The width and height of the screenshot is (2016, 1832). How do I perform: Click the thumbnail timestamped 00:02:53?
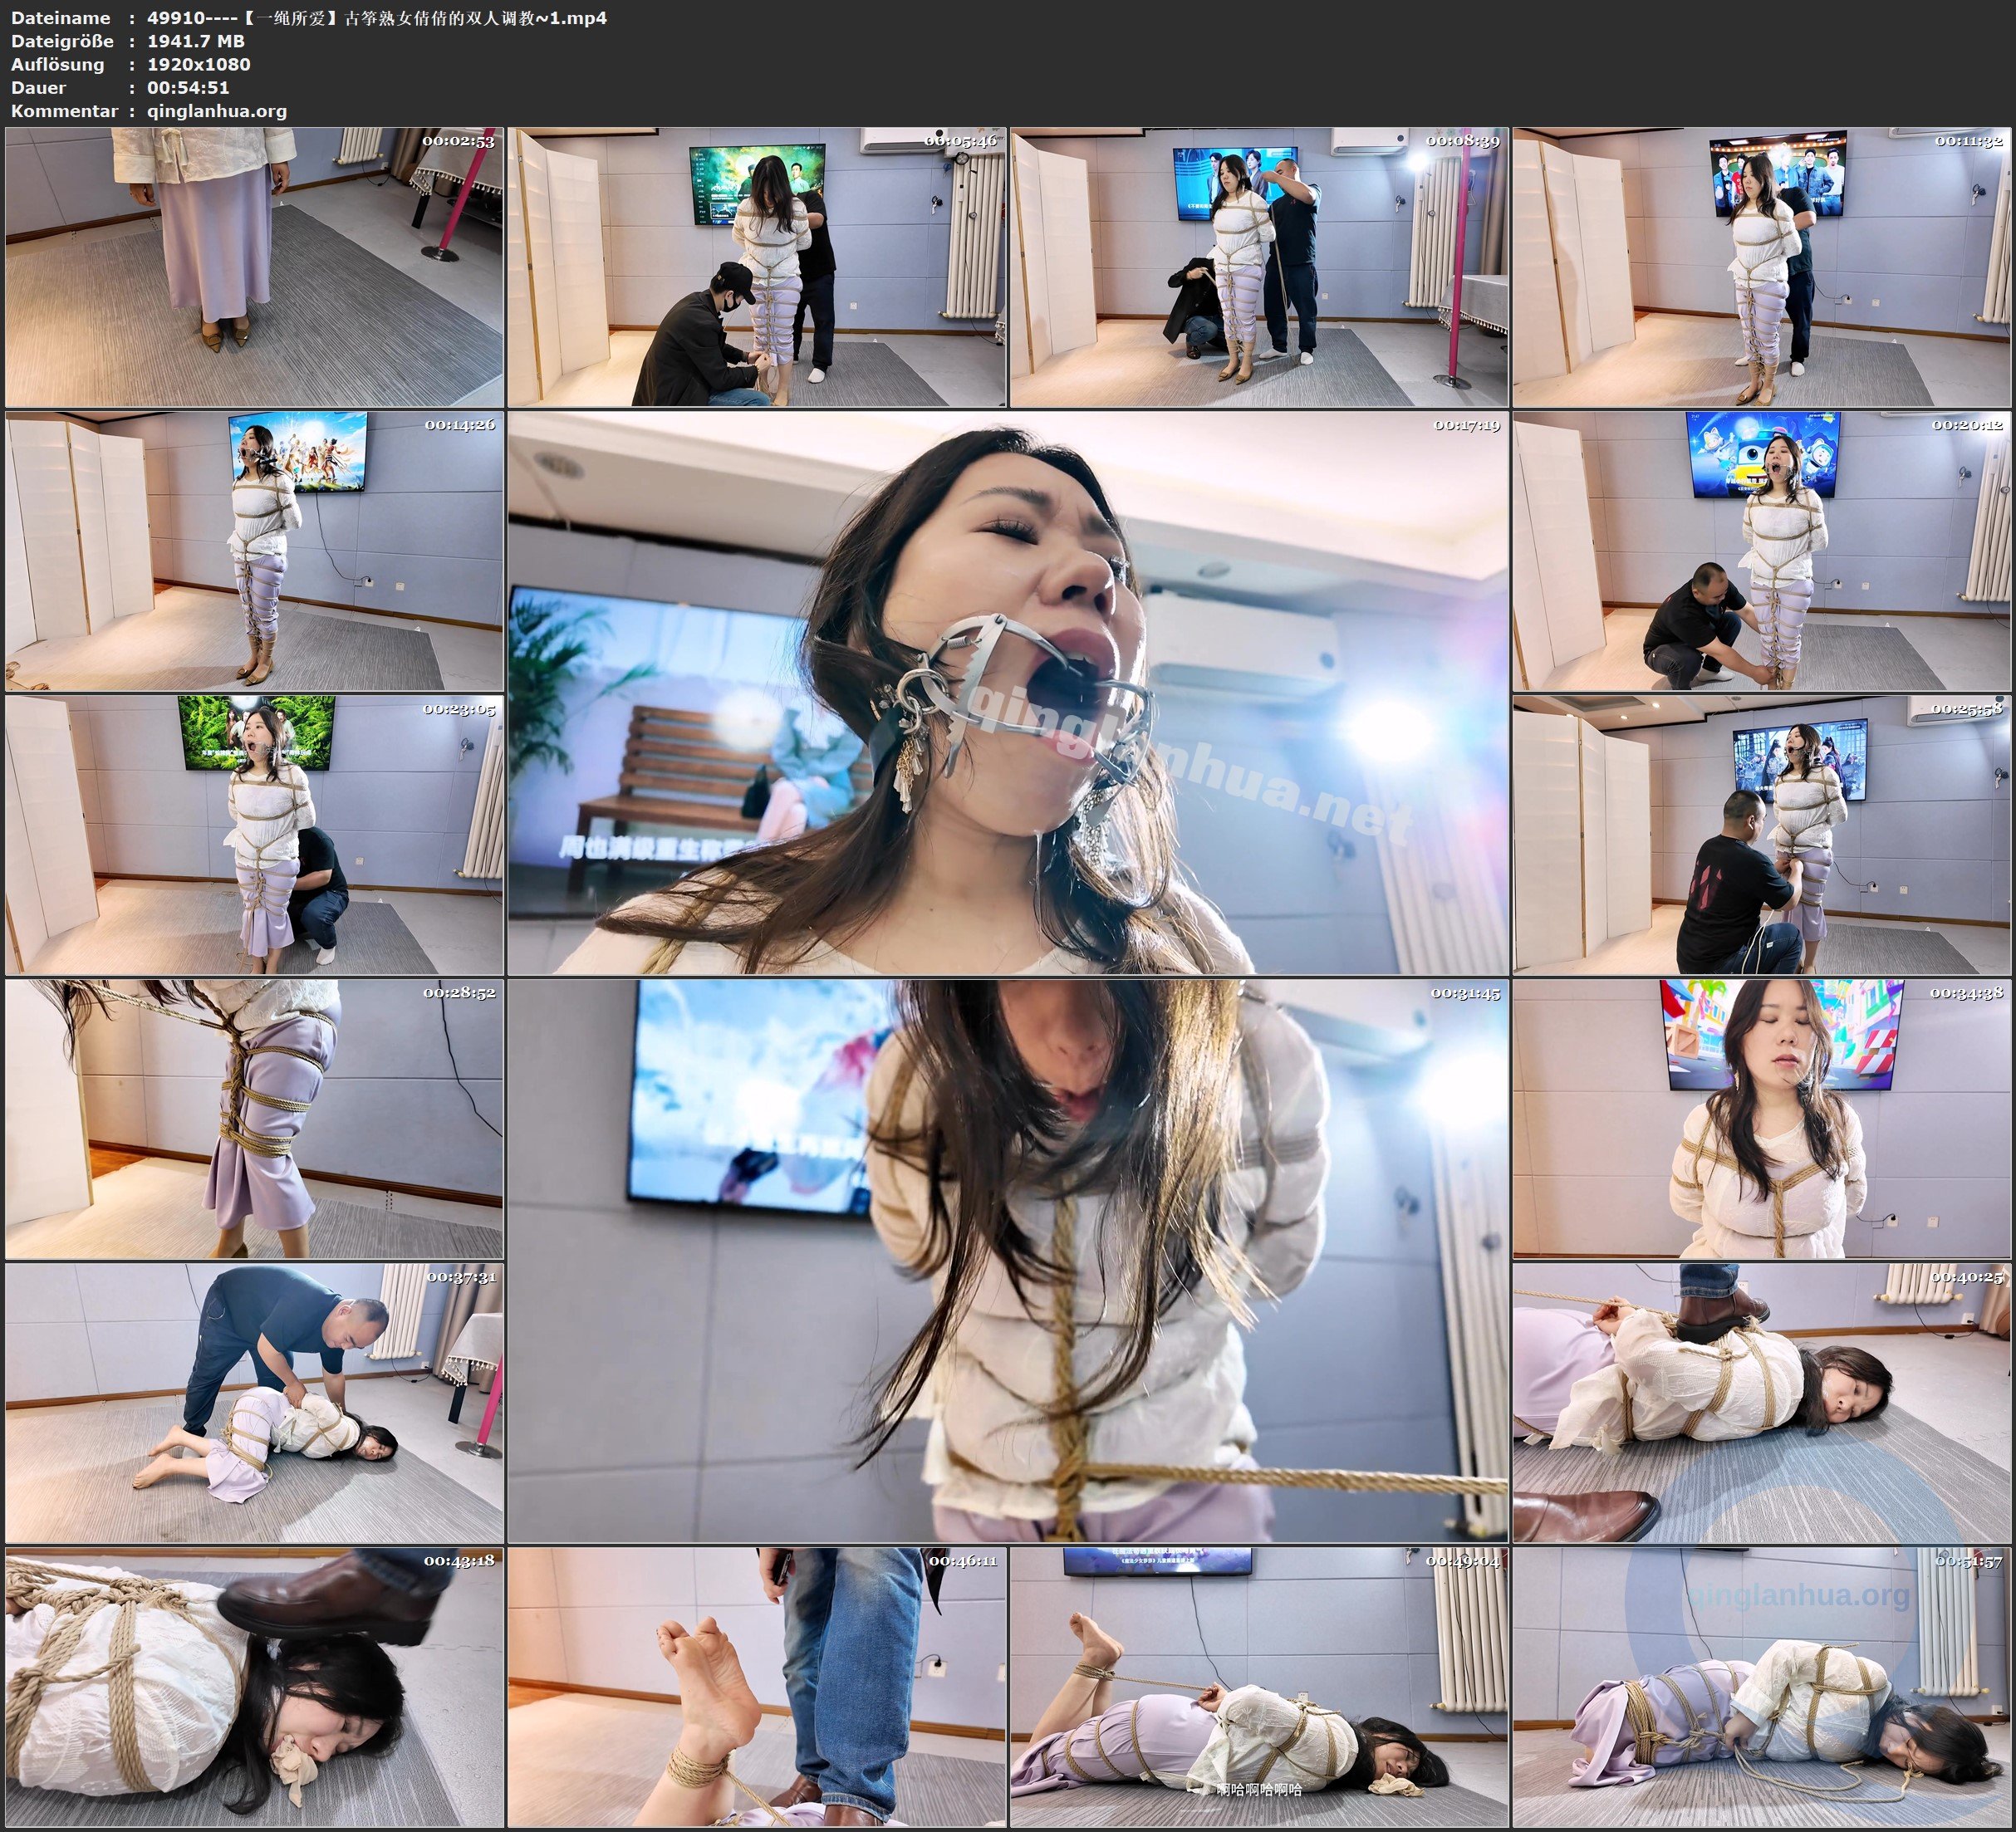tap(254, 267)
